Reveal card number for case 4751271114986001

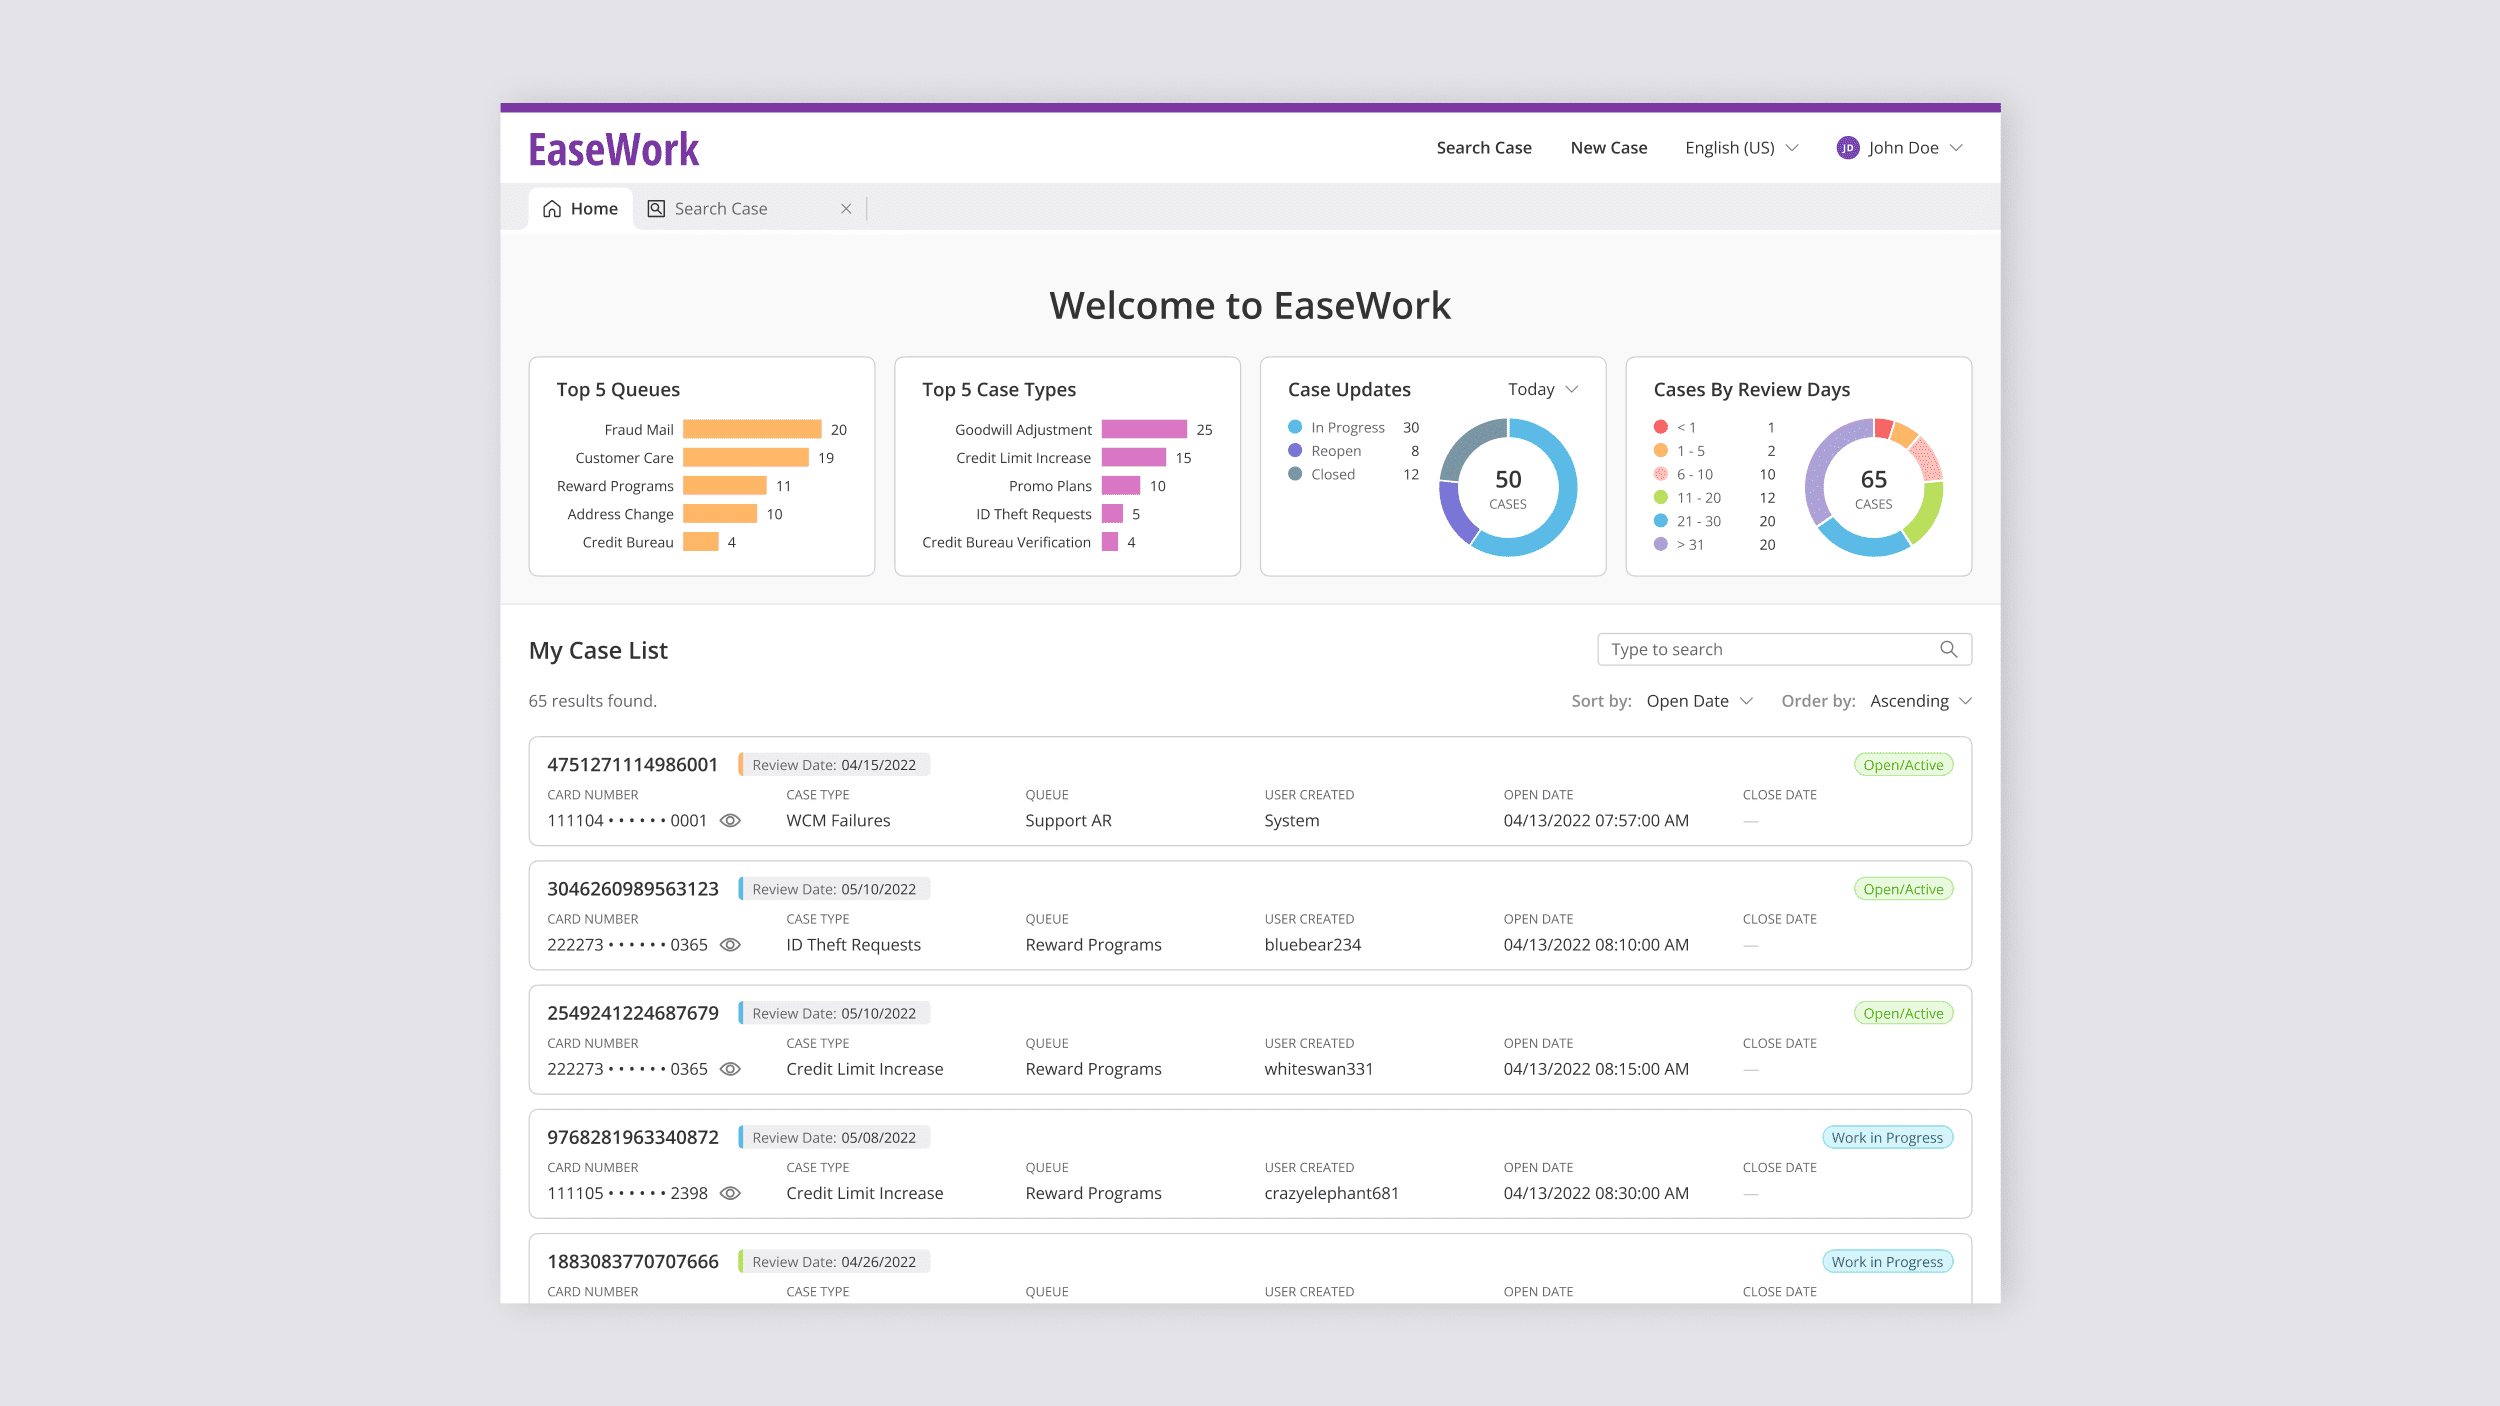[x=731, y=820]
